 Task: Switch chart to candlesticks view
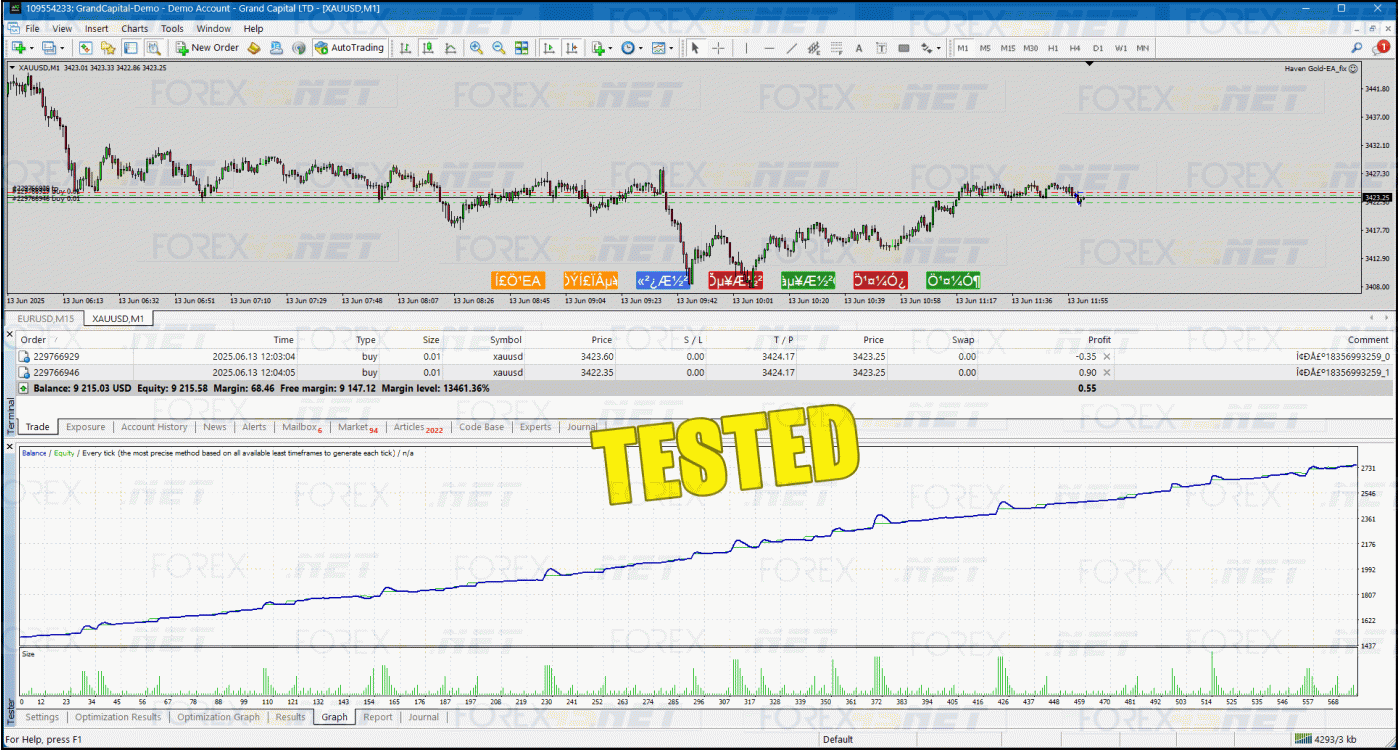click(428, 48)
